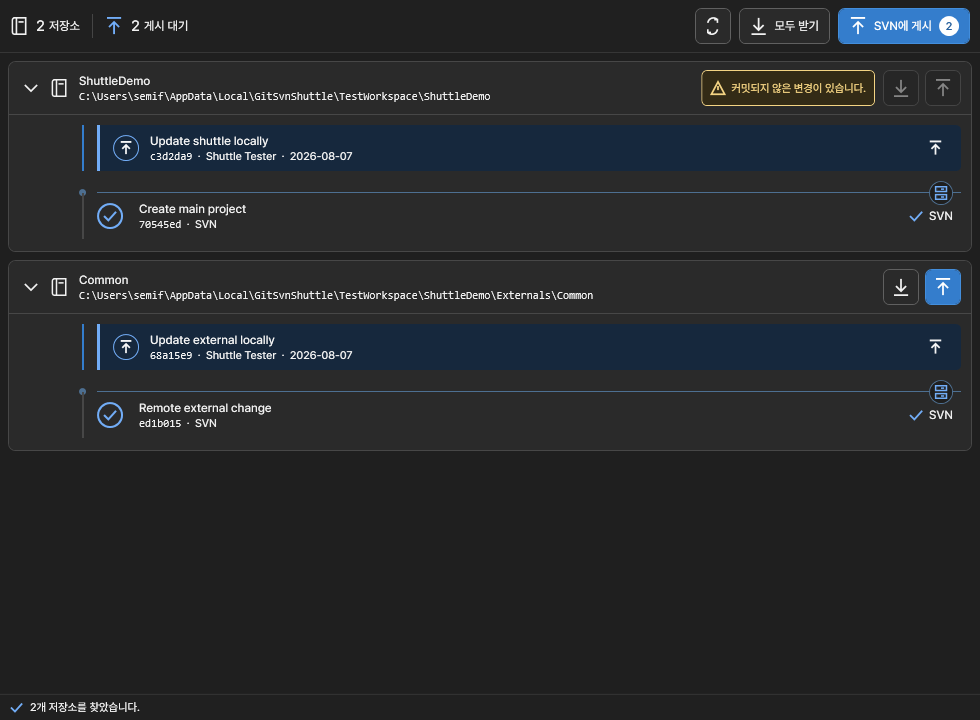The width and height of the screenshot is (980, 720).
Task: Click the 2 저장소 repository count icon
Action: point(19,26)
